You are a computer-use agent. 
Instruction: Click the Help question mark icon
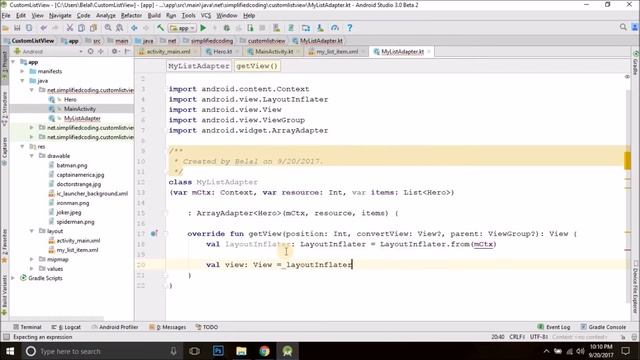pos(349,28)
